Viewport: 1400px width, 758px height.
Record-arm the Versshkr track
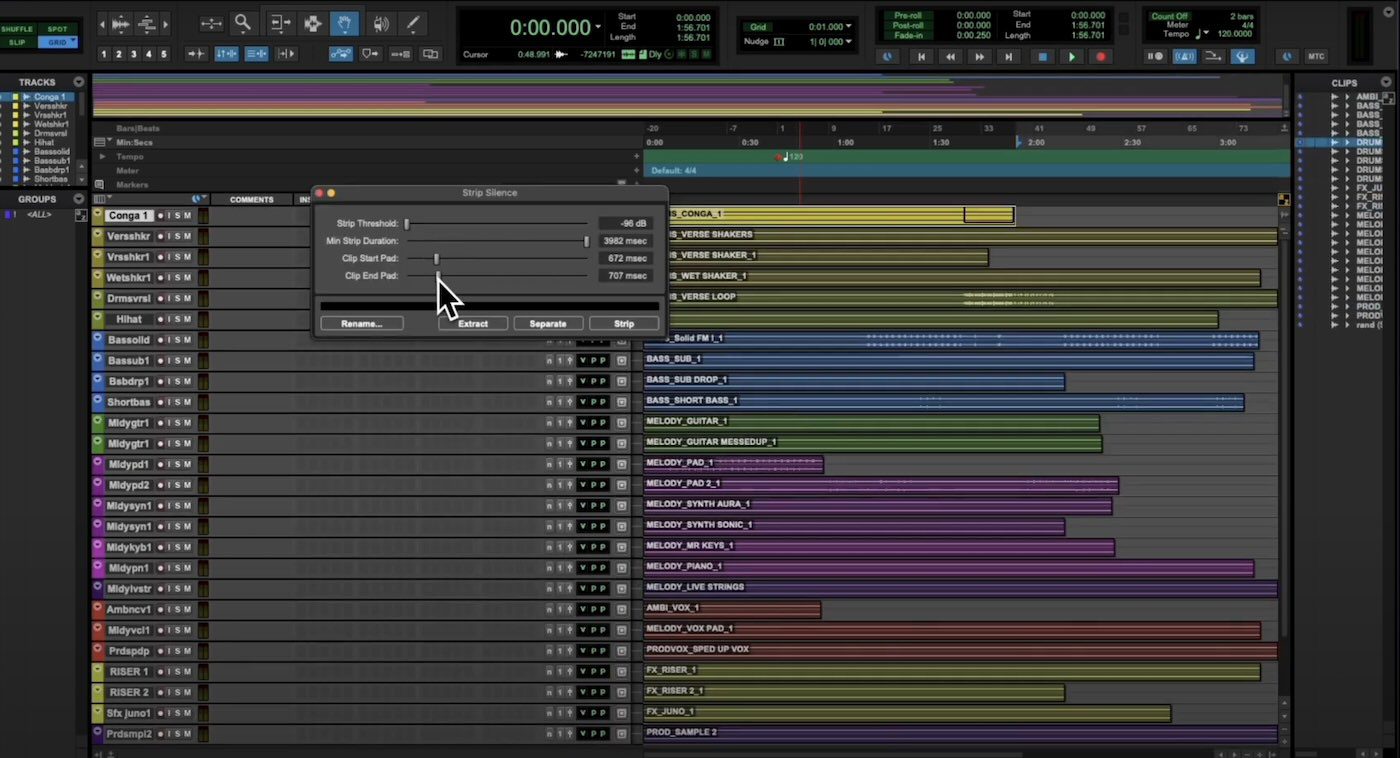160,236
